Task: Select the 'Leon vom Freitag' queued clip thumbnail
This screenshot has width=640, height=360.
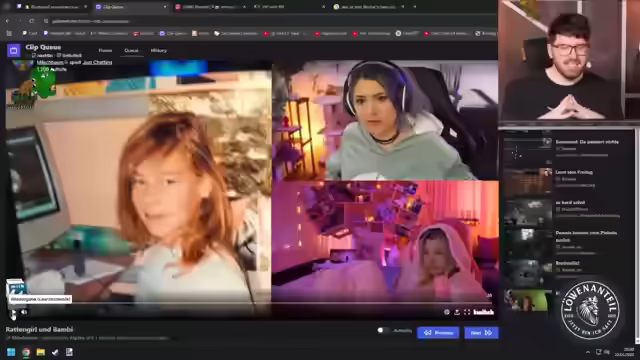Action: click(x=528, y=180)
